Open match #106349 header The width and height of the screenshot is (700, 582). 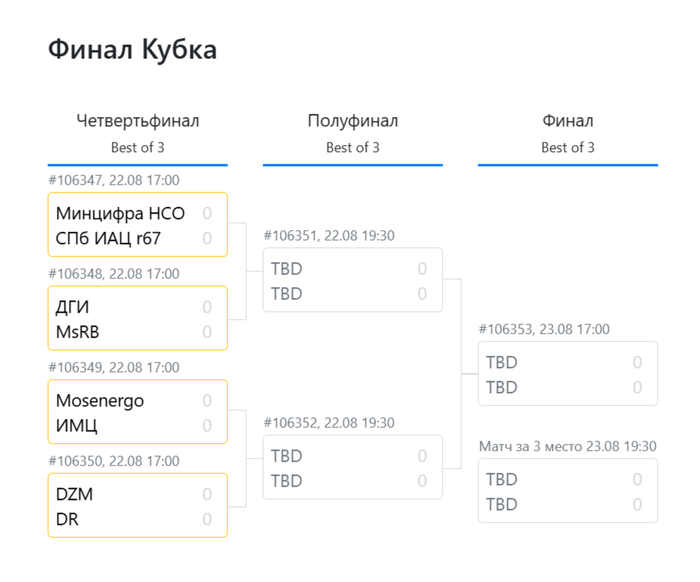tap(114, 367)
